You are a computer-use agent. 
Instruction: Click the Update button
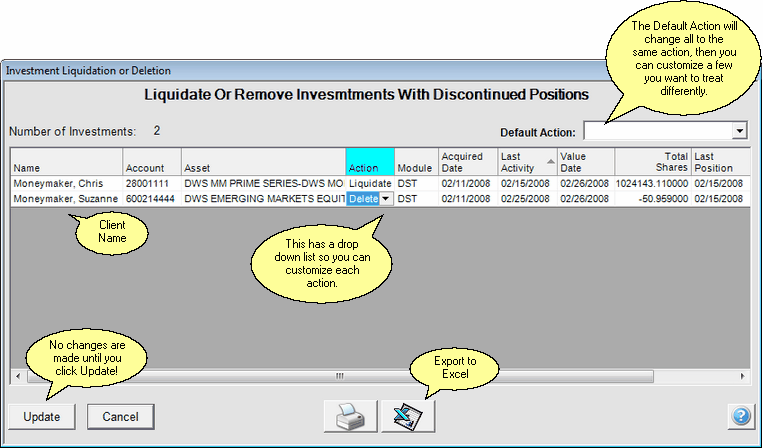click(x=42, y=417)
